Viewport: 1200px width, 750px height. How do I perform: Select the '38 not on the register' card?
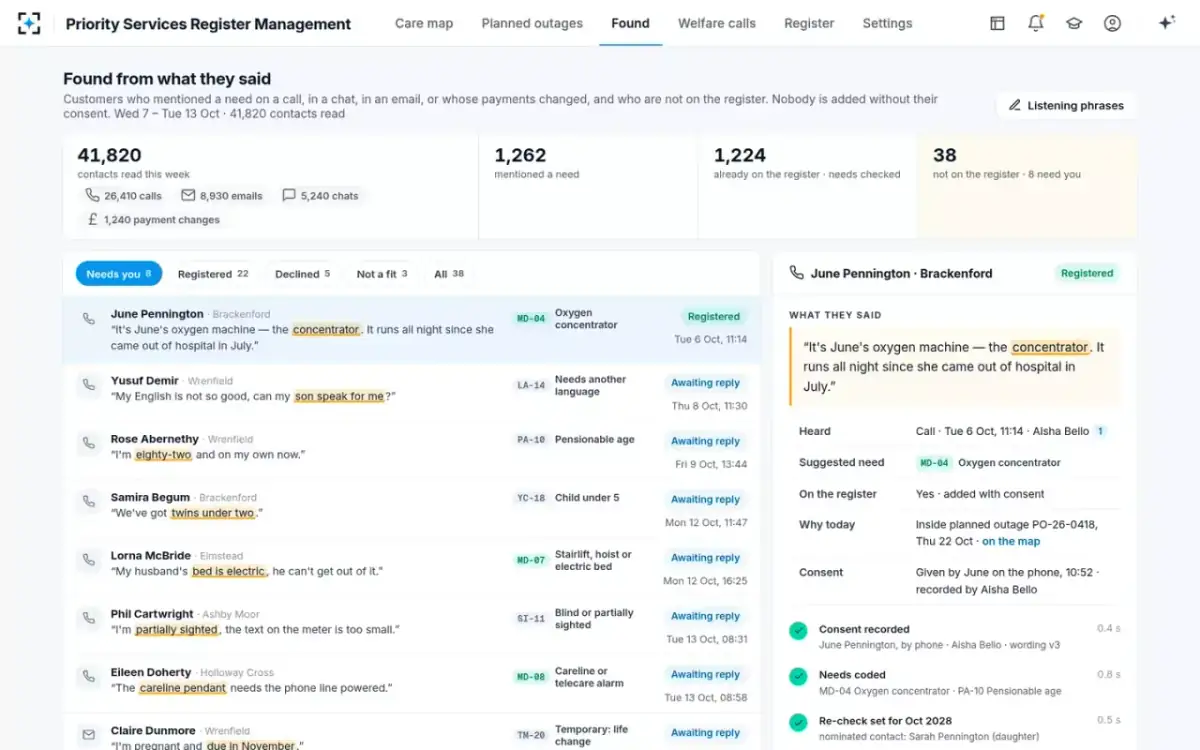(1027, 187)
